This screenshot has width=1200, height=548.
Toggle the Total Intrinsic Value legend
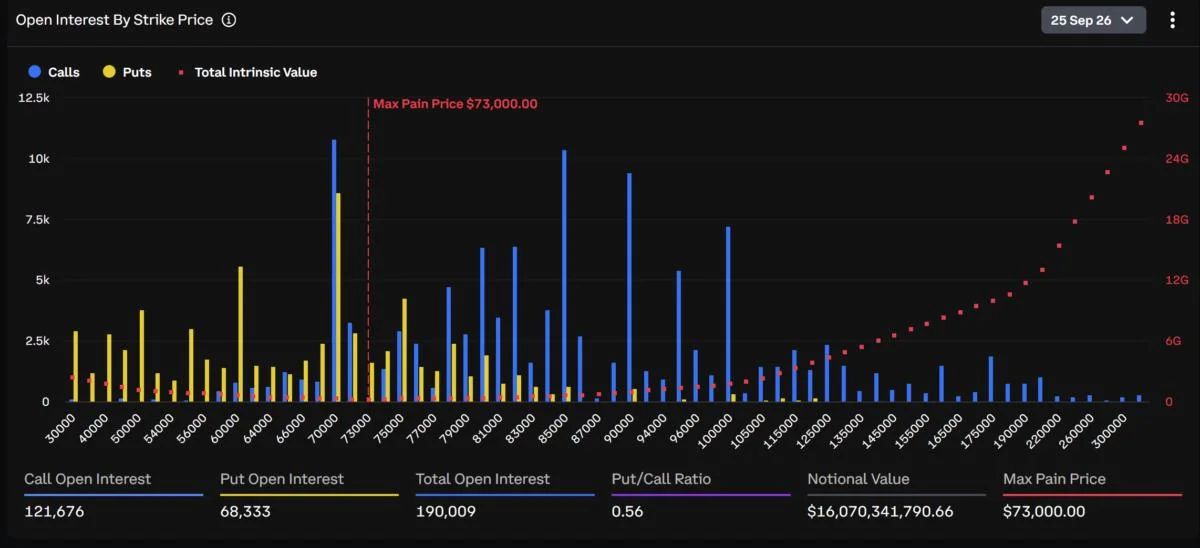click(247, 72)
